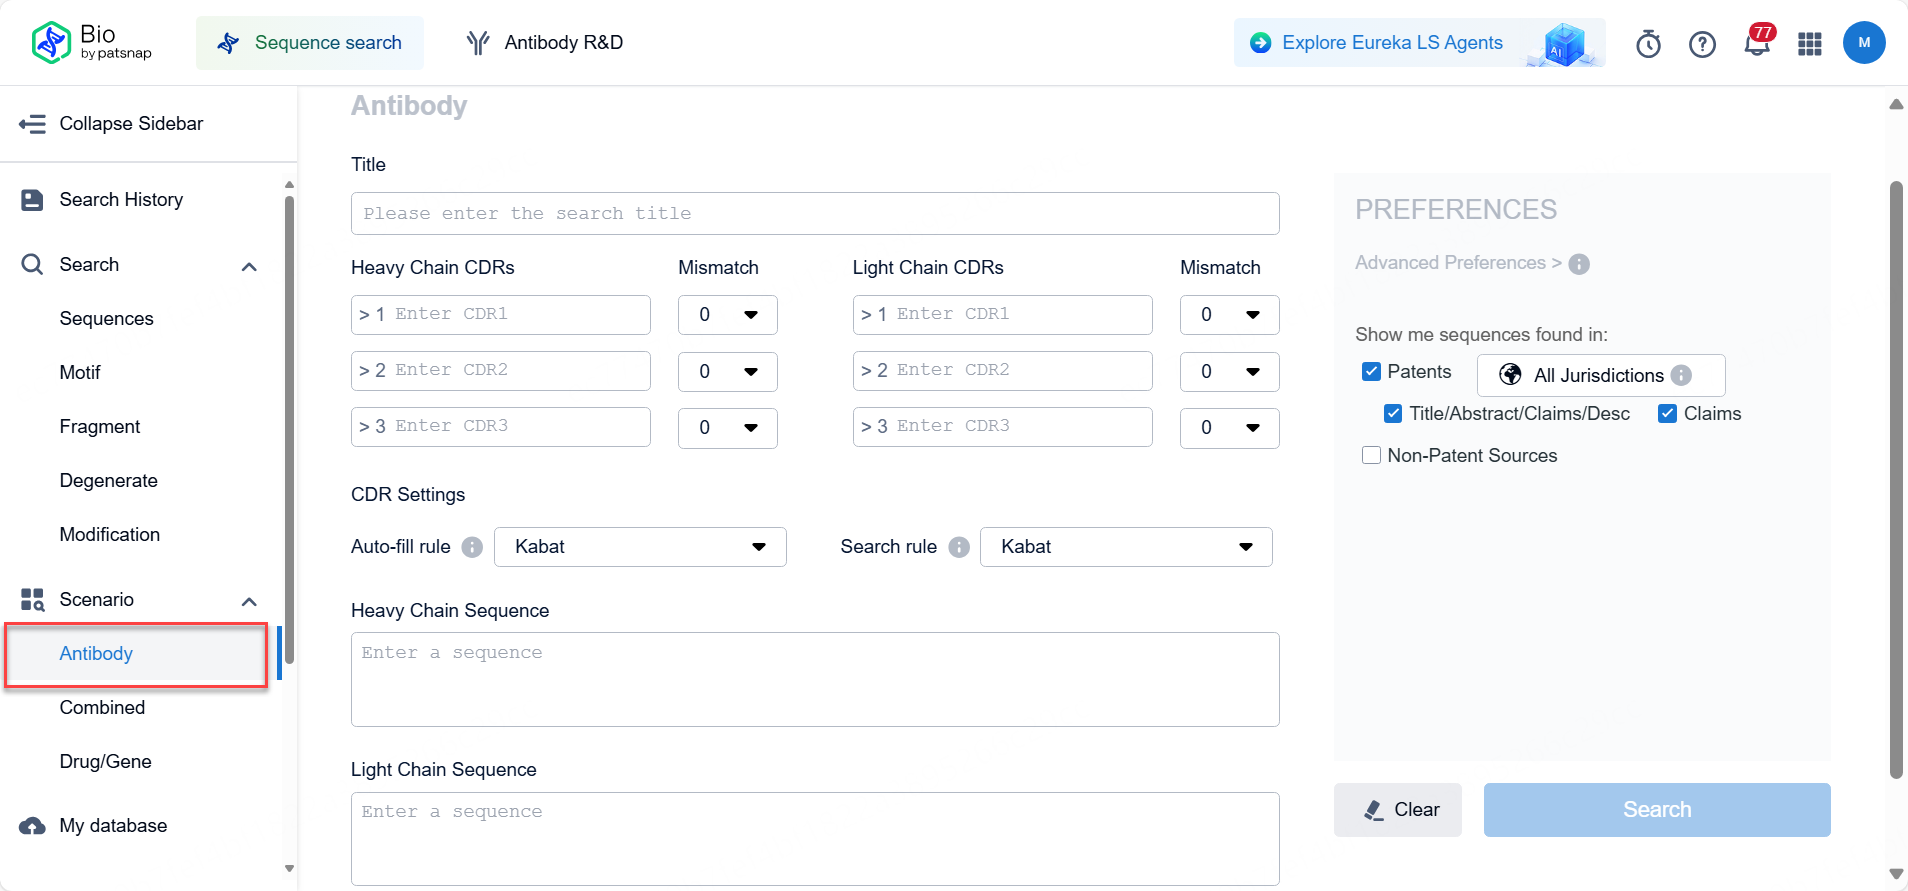Image resolution: width=1908 pixels, height=891 pixels.
Task: Open Heavy Chain CDR1 mismatch dropdown
Action: (727, 315)
